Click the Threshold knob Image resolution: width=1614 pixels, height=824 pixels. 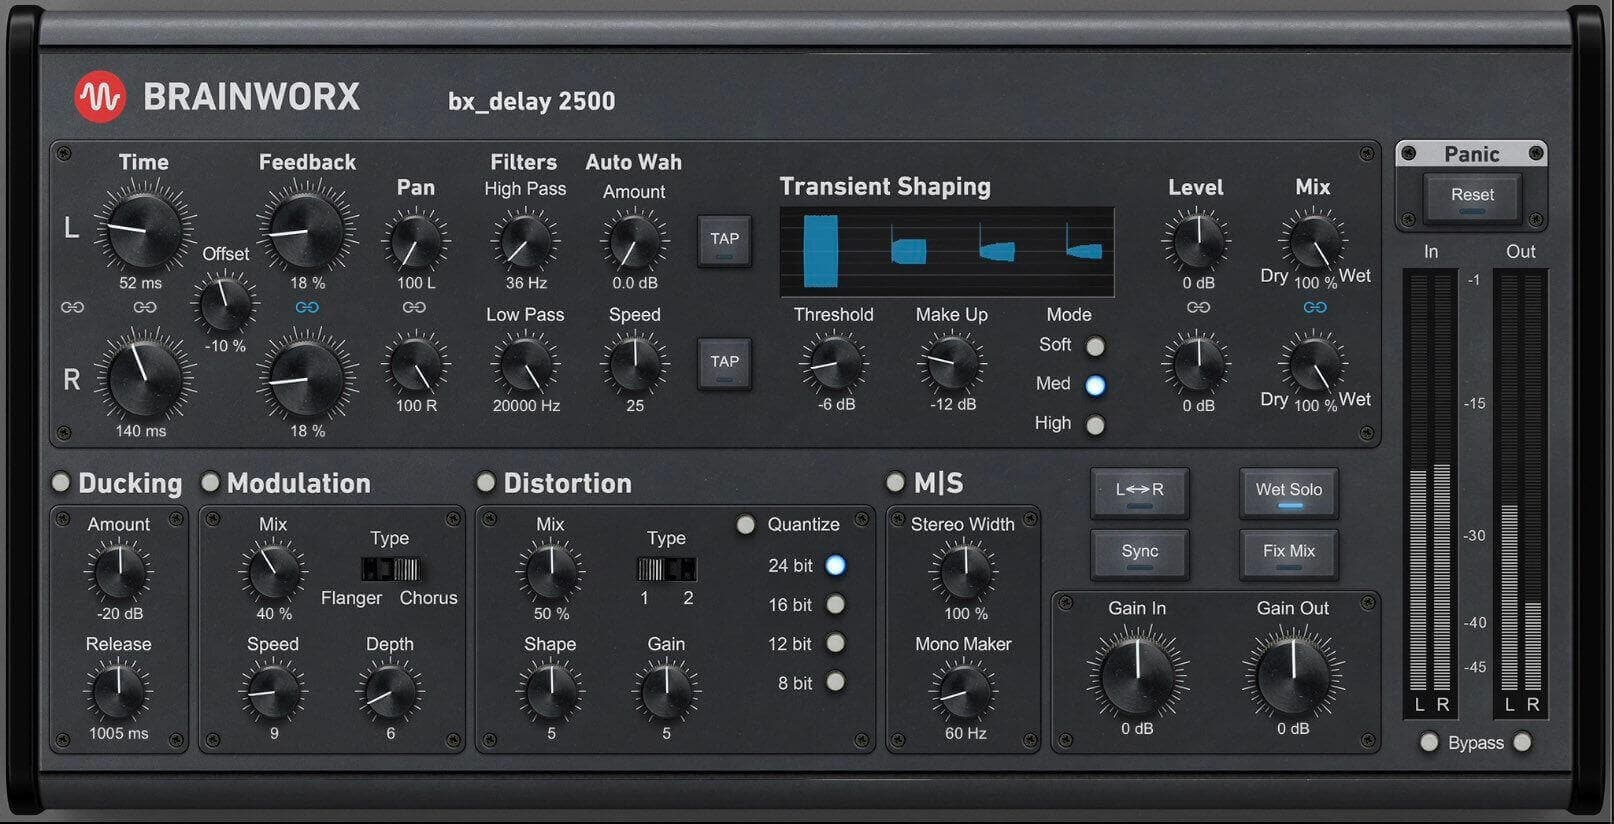pos(833,363)
